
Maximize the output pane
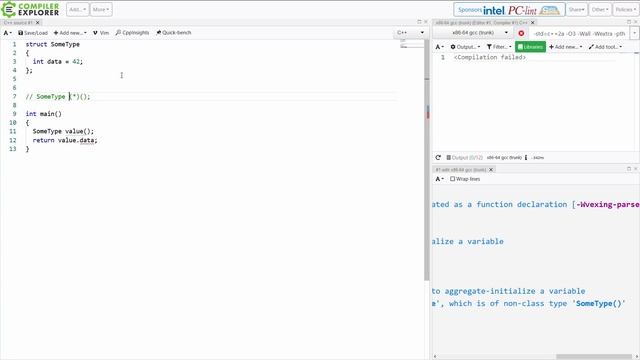point(629,169)
